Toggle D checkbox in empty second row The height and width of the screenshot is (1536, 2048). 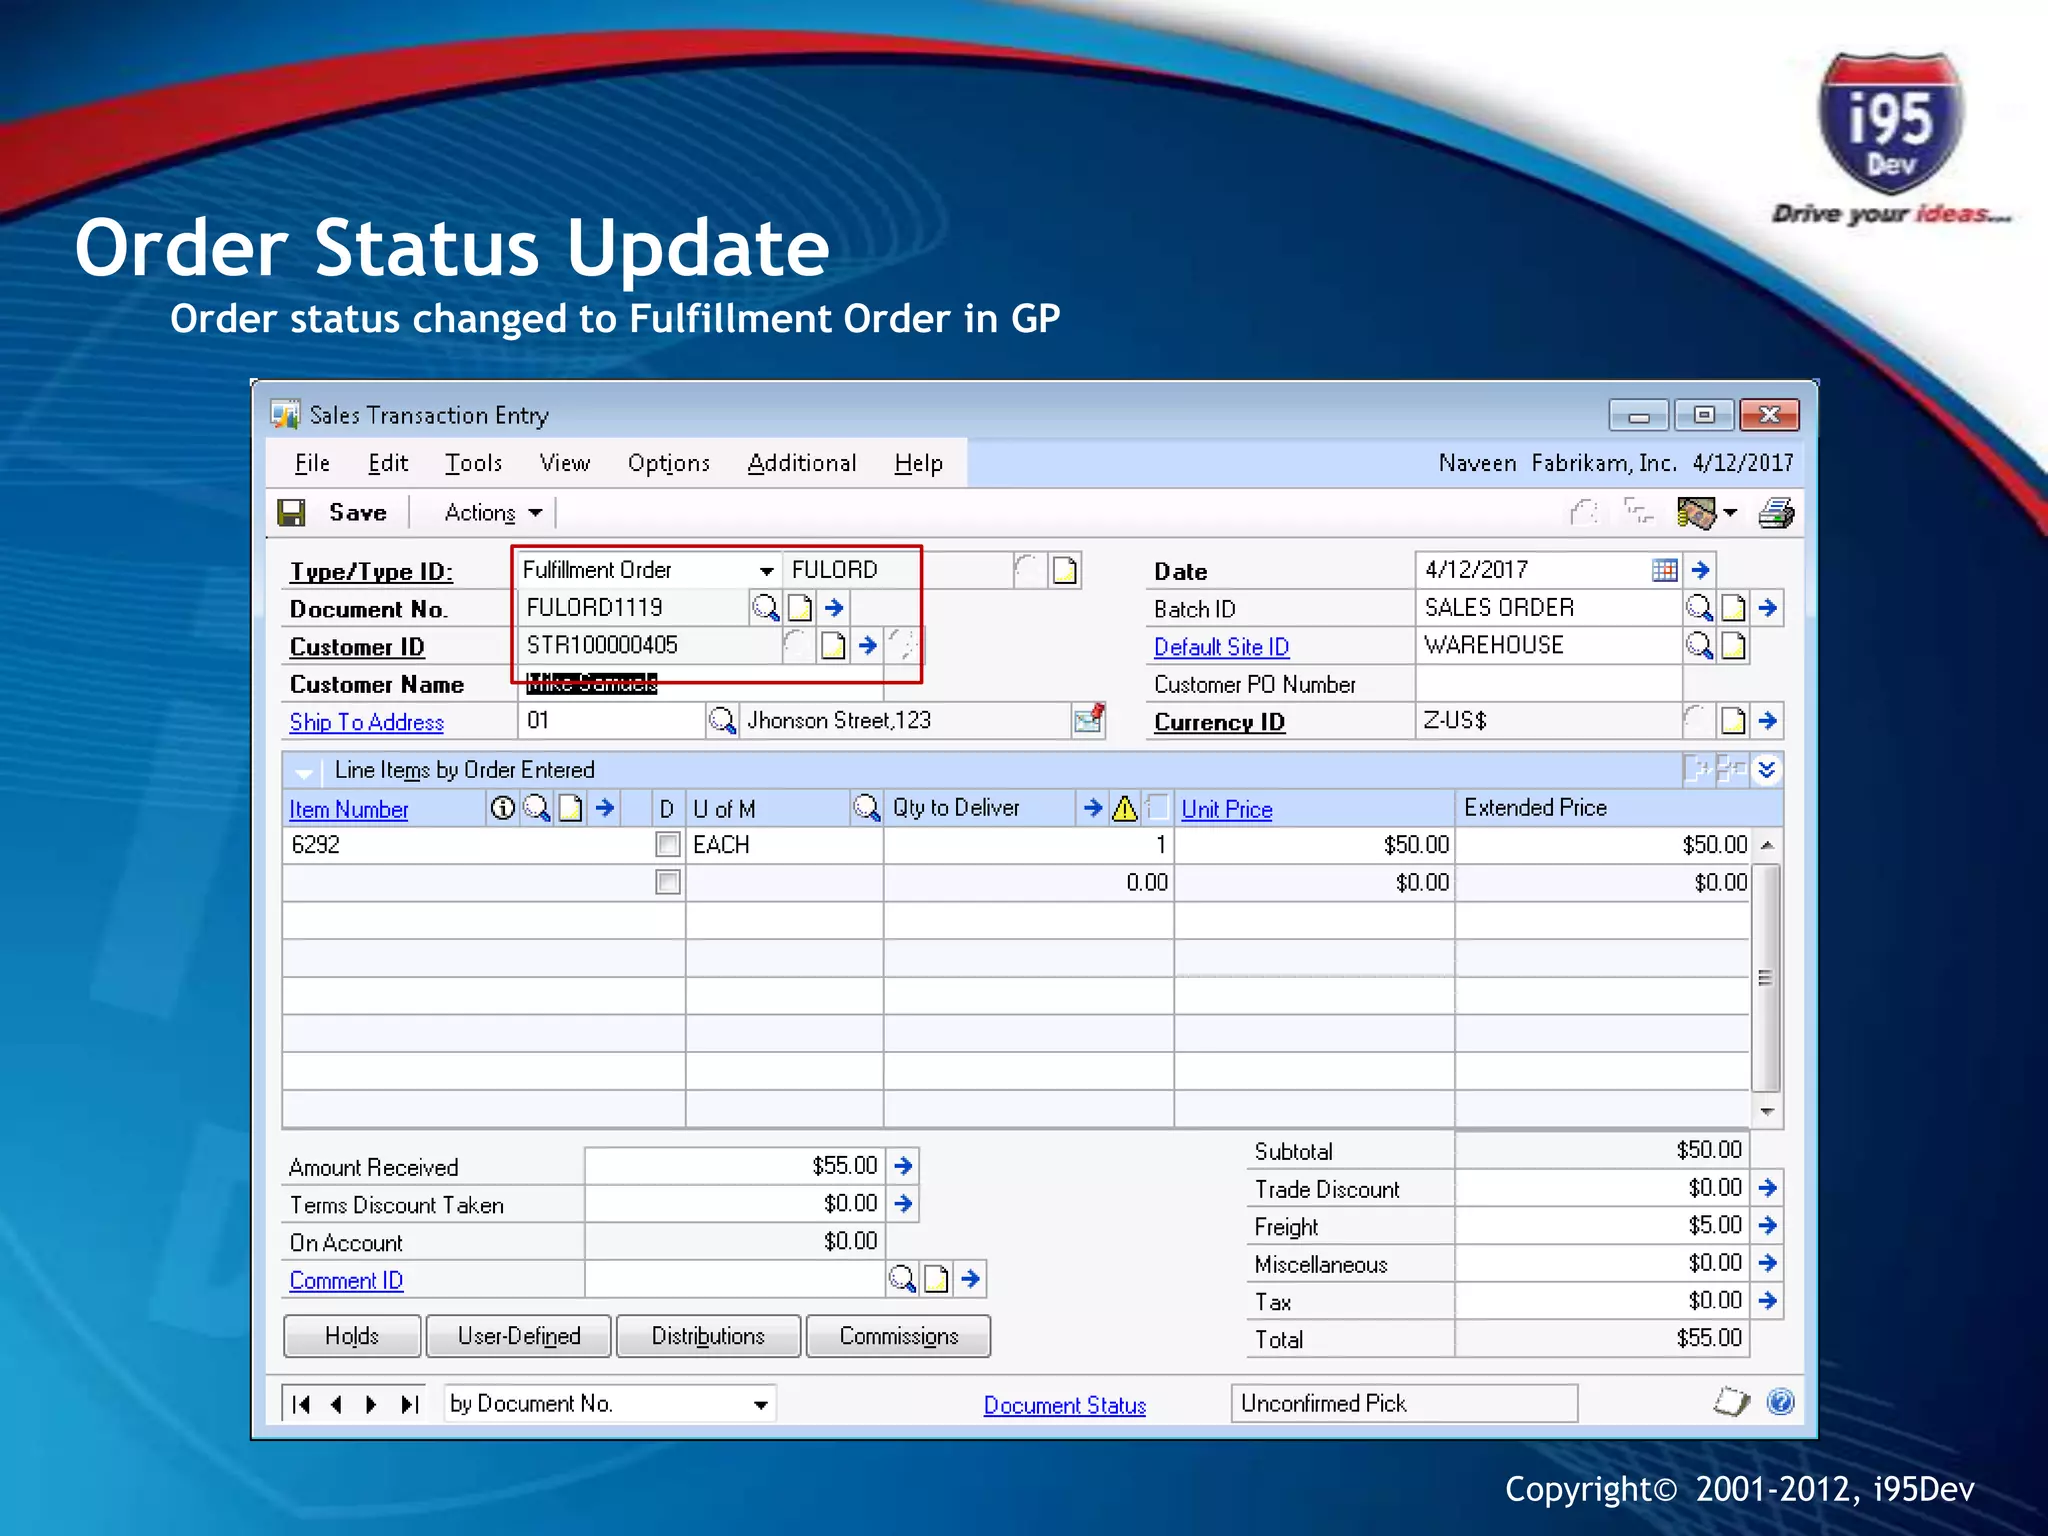[667, 882]
